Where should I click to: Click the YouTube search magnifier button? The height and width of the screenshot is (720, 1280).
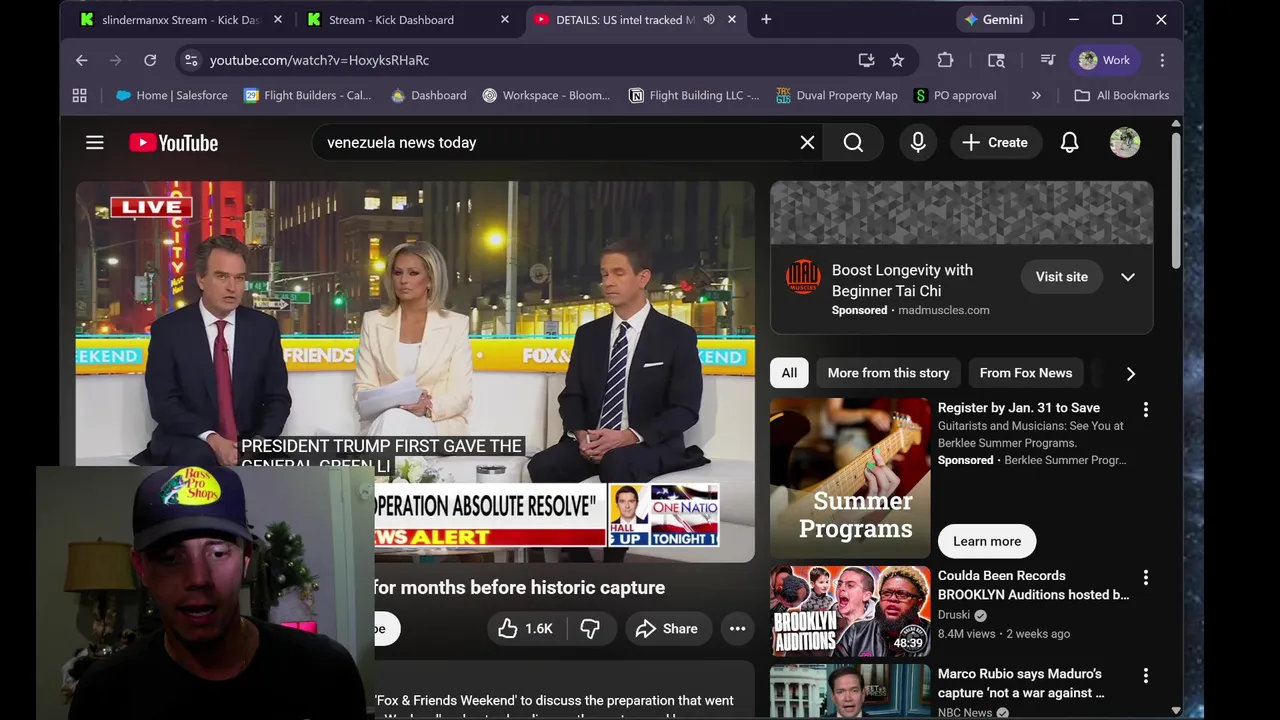tap(853, 143)
